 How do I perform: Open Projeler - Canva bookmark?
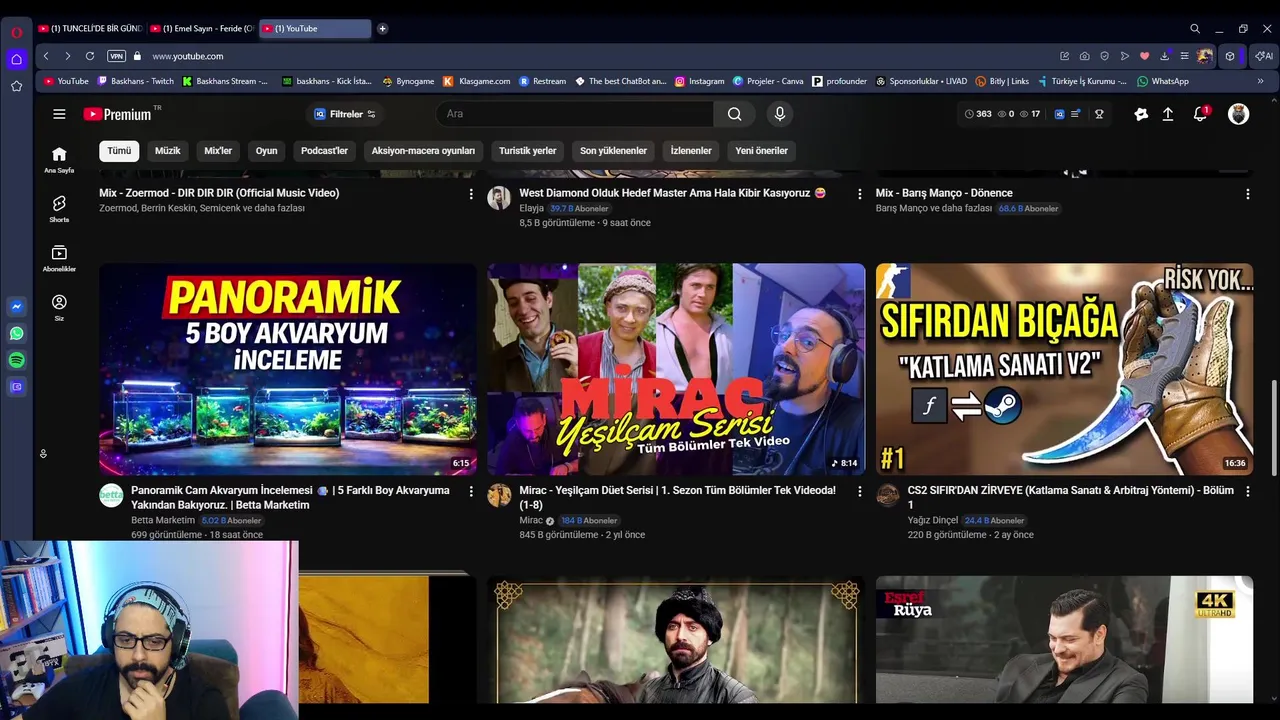point(768,81)
